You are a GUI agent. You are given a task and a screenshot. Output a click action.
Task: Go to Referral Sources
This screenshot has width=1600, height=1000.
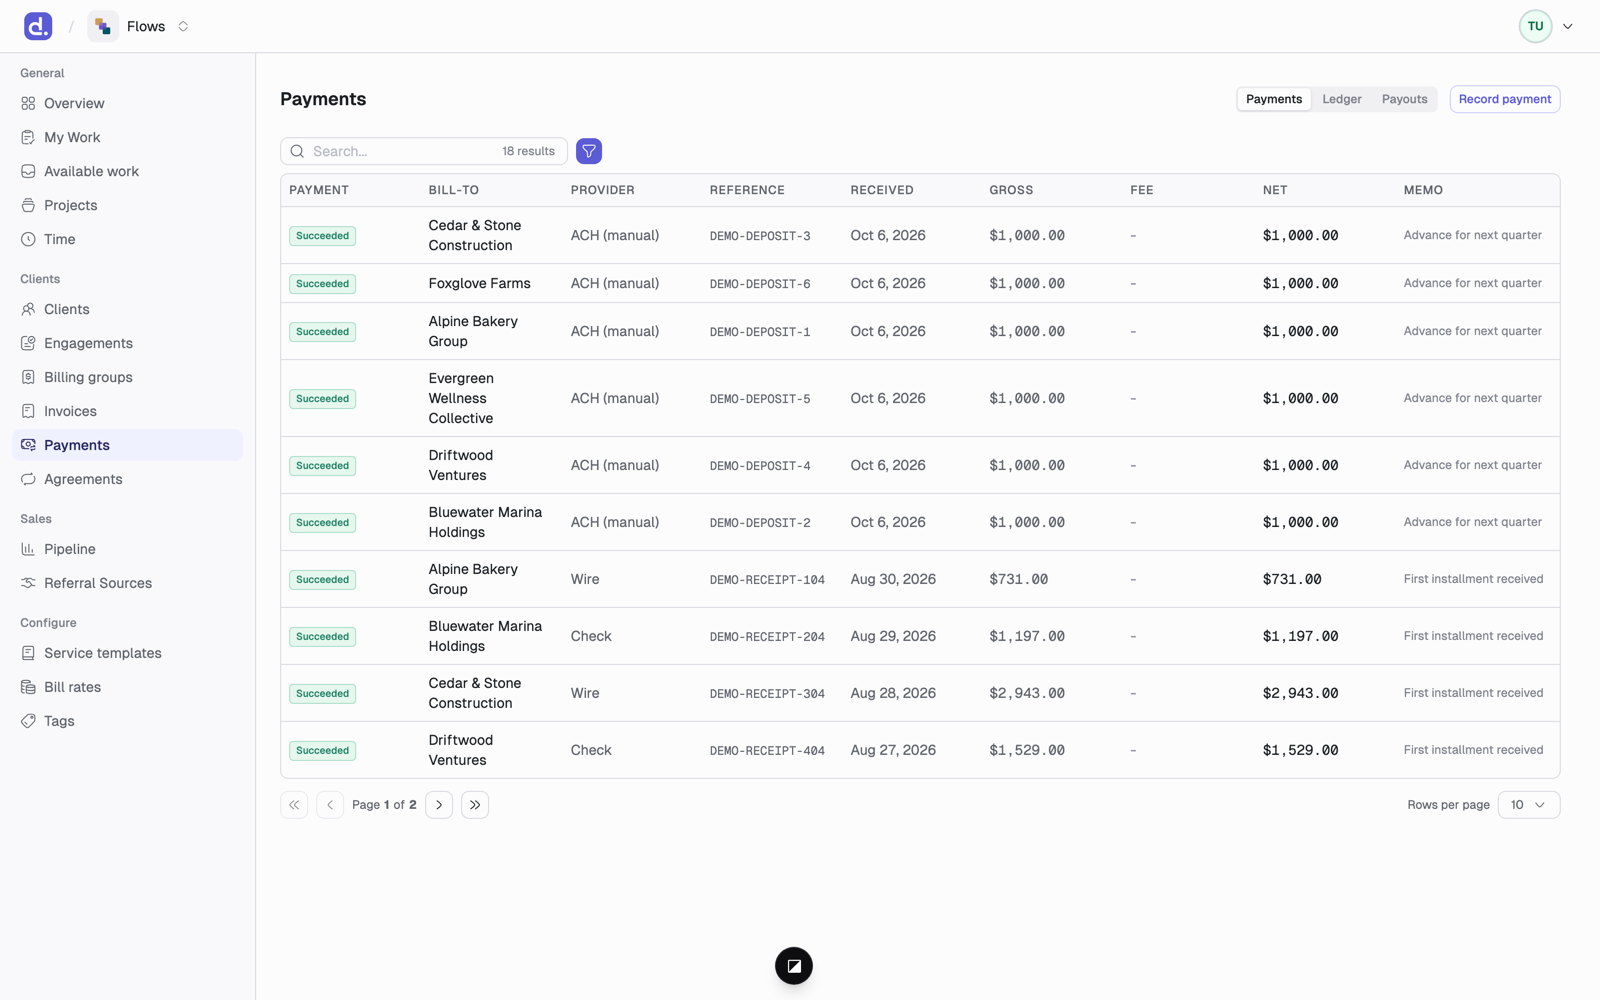pyautogui.click(x=98, y=583)
